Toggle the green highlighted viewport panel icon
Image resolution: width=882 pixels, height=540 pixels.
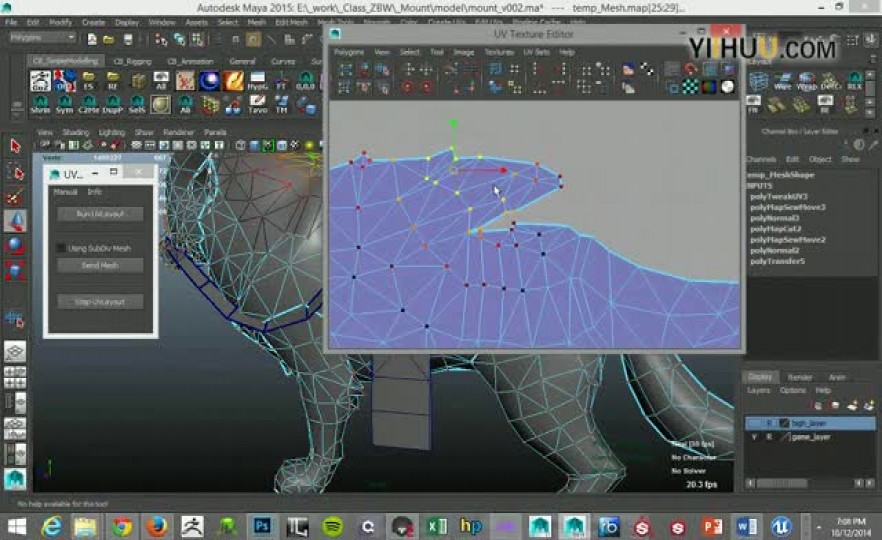268,146
